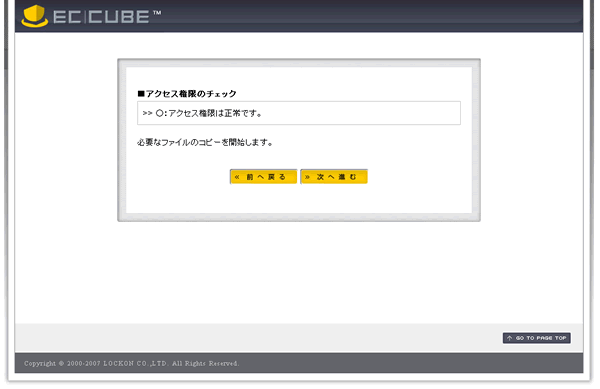Click the アクセス権限は正常です result message
The width and height of the screenshot is (600, 389).
point(202,113)
